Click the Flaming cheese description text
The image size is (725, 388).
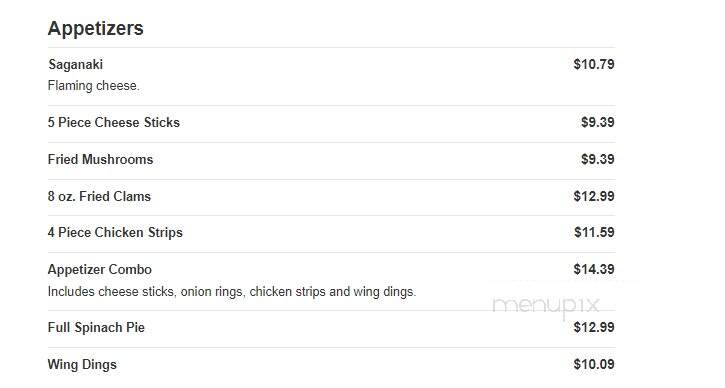(93, 86)
